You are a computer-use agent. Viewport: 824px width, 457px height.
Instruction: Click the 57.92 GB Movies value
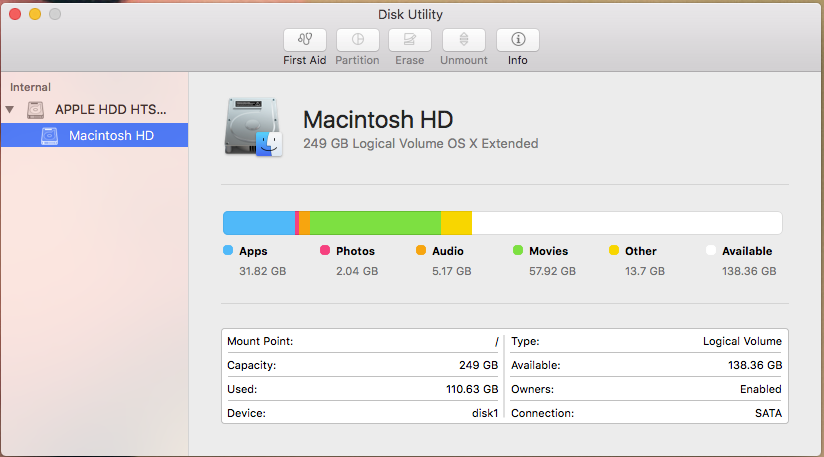pyautogui.click(x=552, y=271)
